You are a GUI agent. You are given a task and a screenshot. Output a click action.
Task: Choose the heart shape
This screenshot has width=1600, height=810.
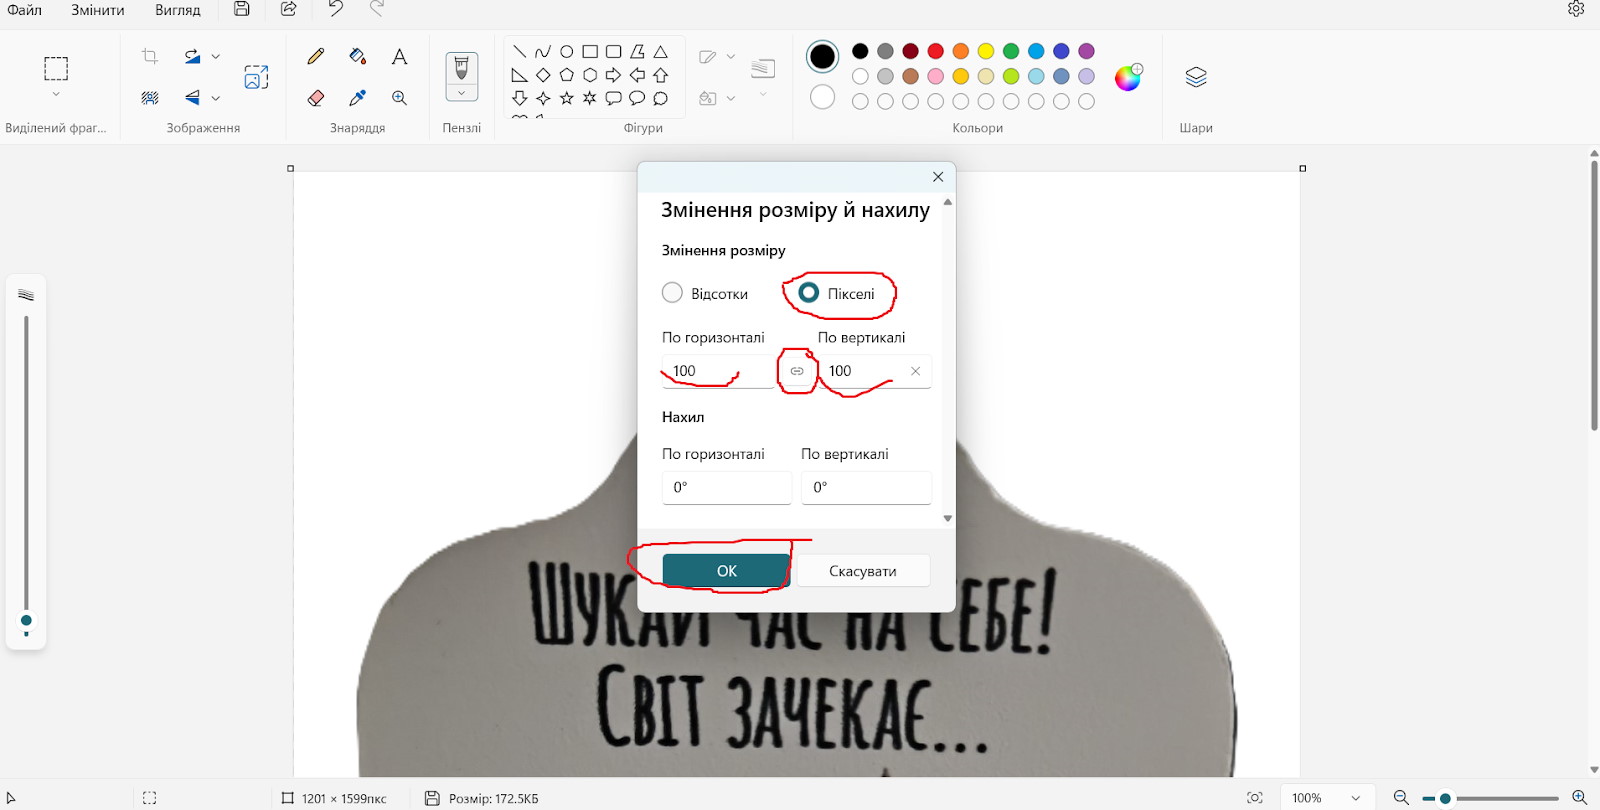point(519,119)
